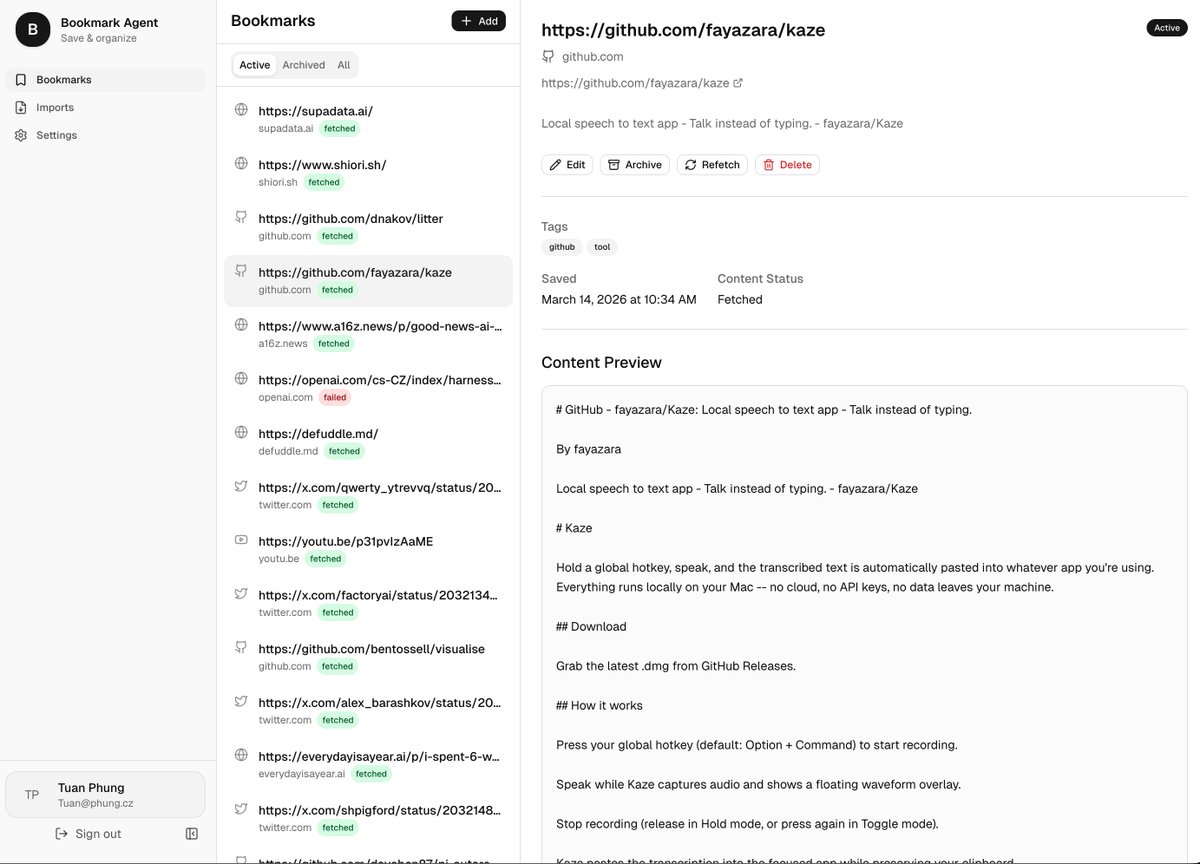Delete the kaze bookmark
1200x864 pixels.
tap(787, 165)
